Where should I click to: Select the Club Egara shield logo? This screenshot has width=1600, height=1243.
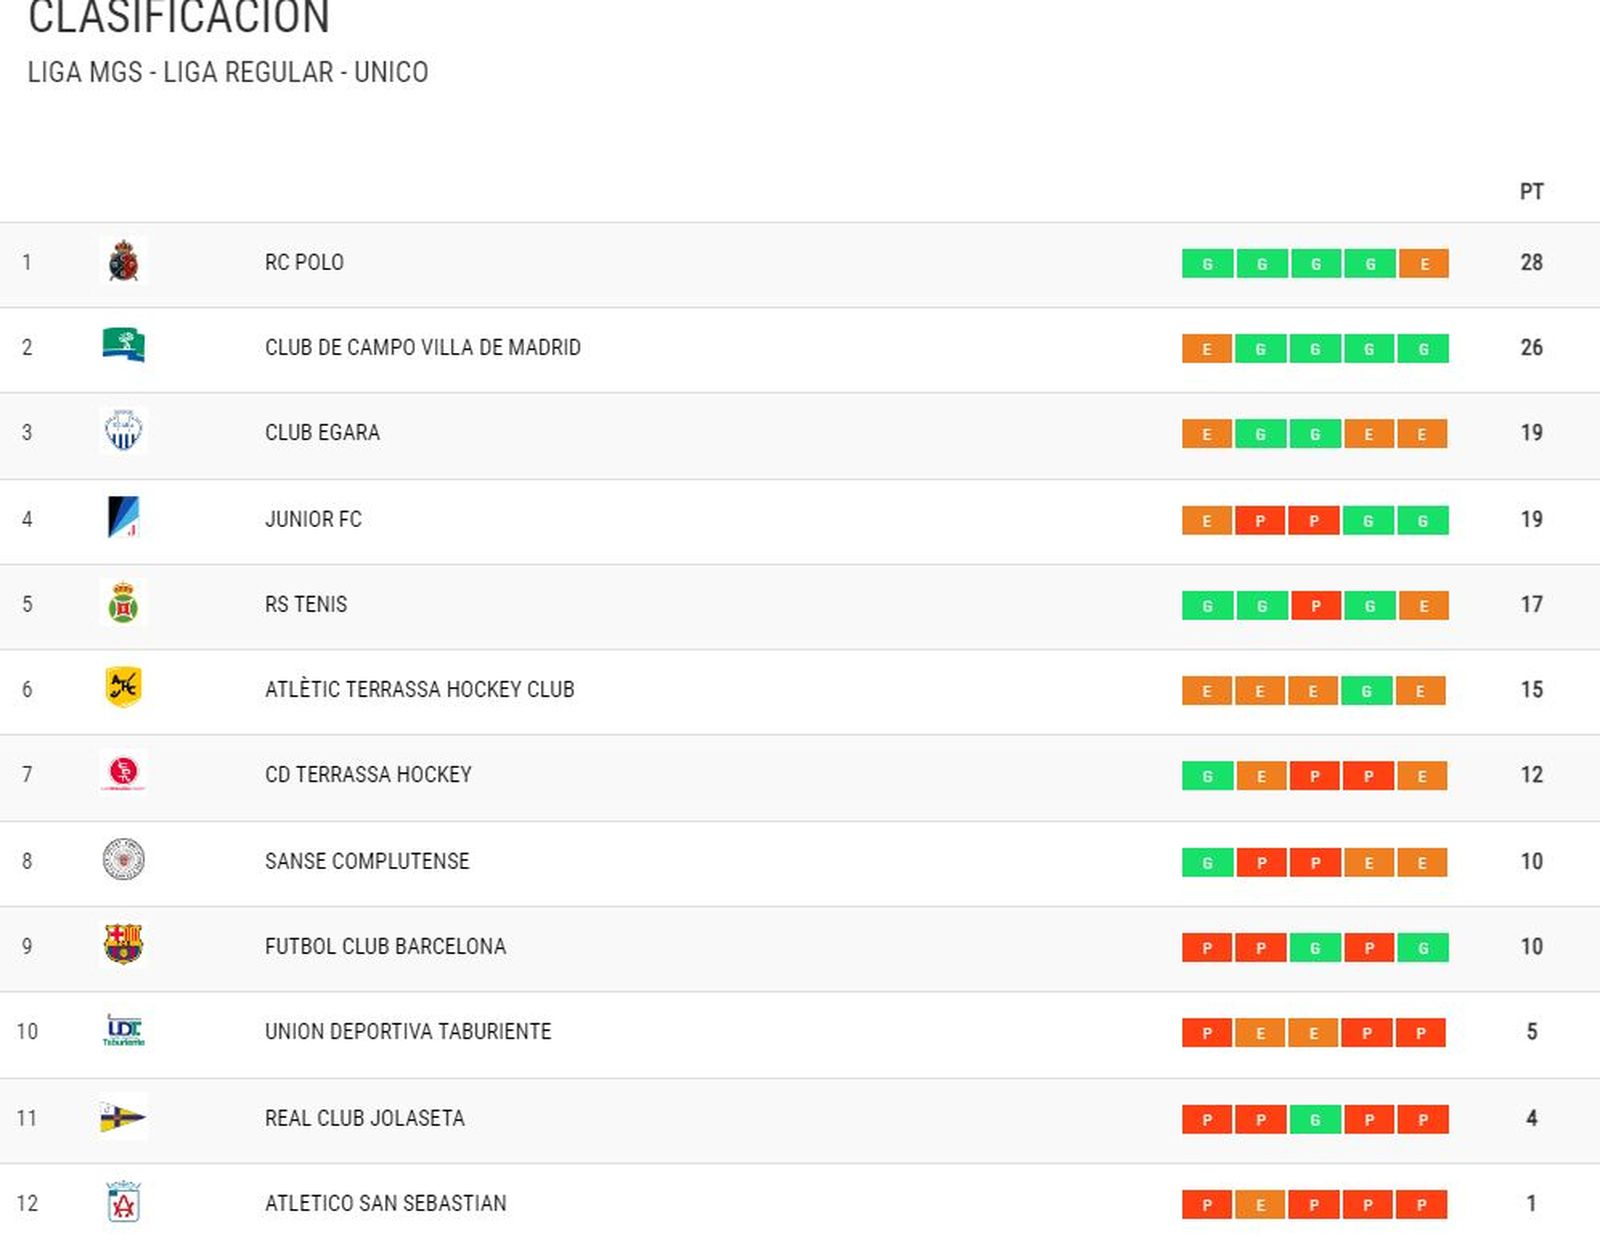pos(123,431)
